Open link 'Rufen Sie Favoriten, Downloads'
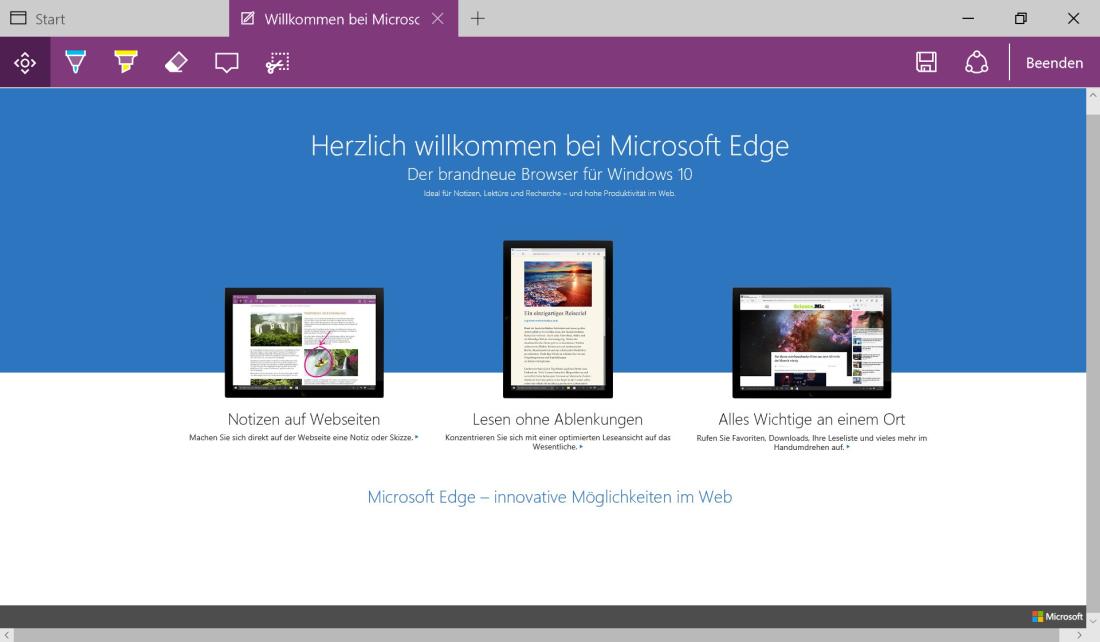Viewport: 1100px width, 642px height. click(x=812, y=442)
